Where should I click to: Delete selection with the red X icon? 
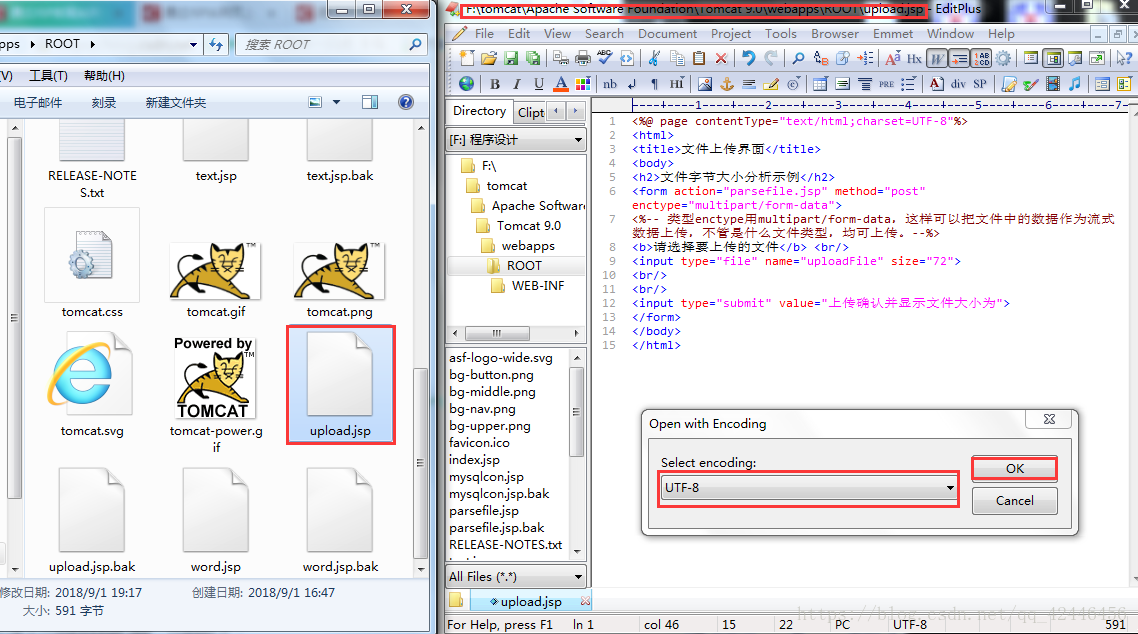721,58
